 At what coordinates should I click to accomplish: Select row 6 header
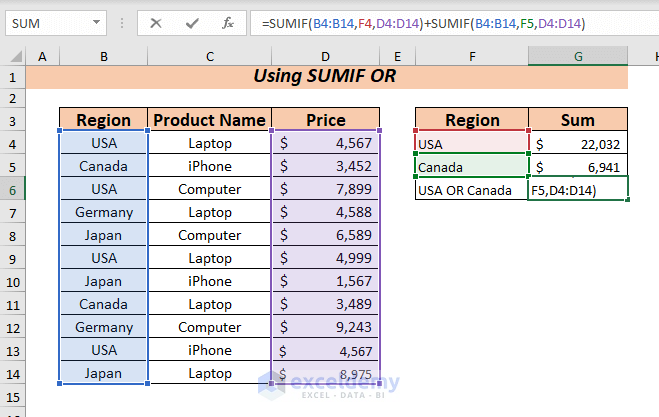point(13,190)
